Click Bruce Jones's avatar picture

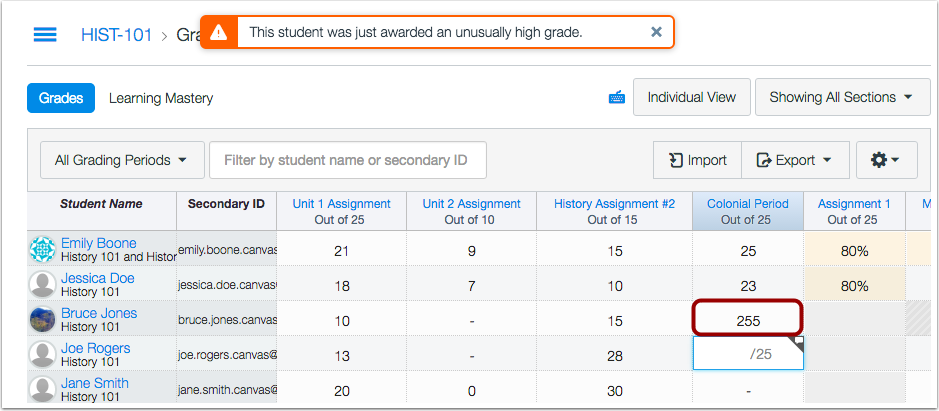pos(43,319)
